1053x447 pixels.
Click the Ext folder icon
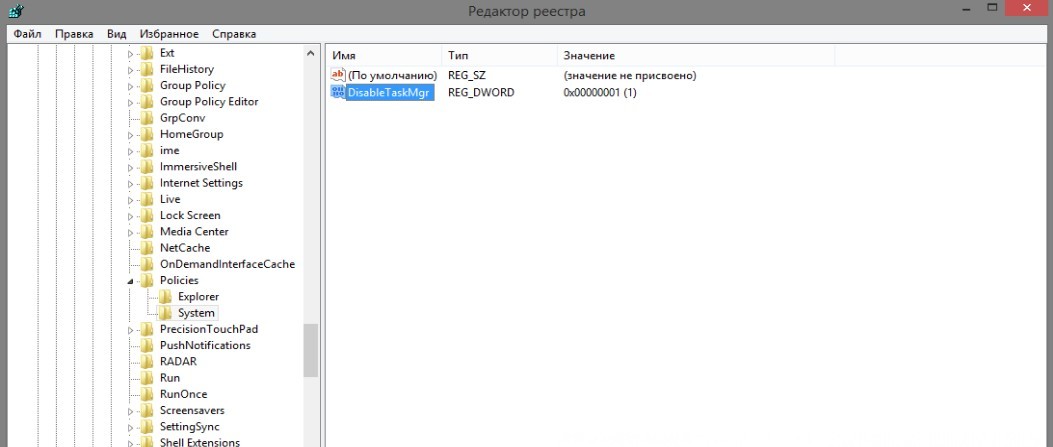[147, 52]
